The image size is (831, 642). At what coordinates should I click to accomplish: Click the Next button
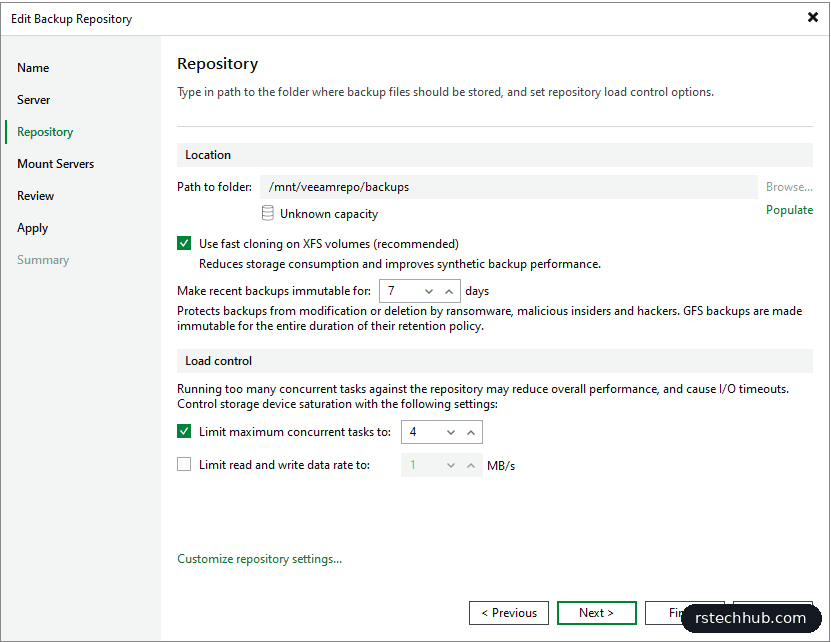pos(597,613)
